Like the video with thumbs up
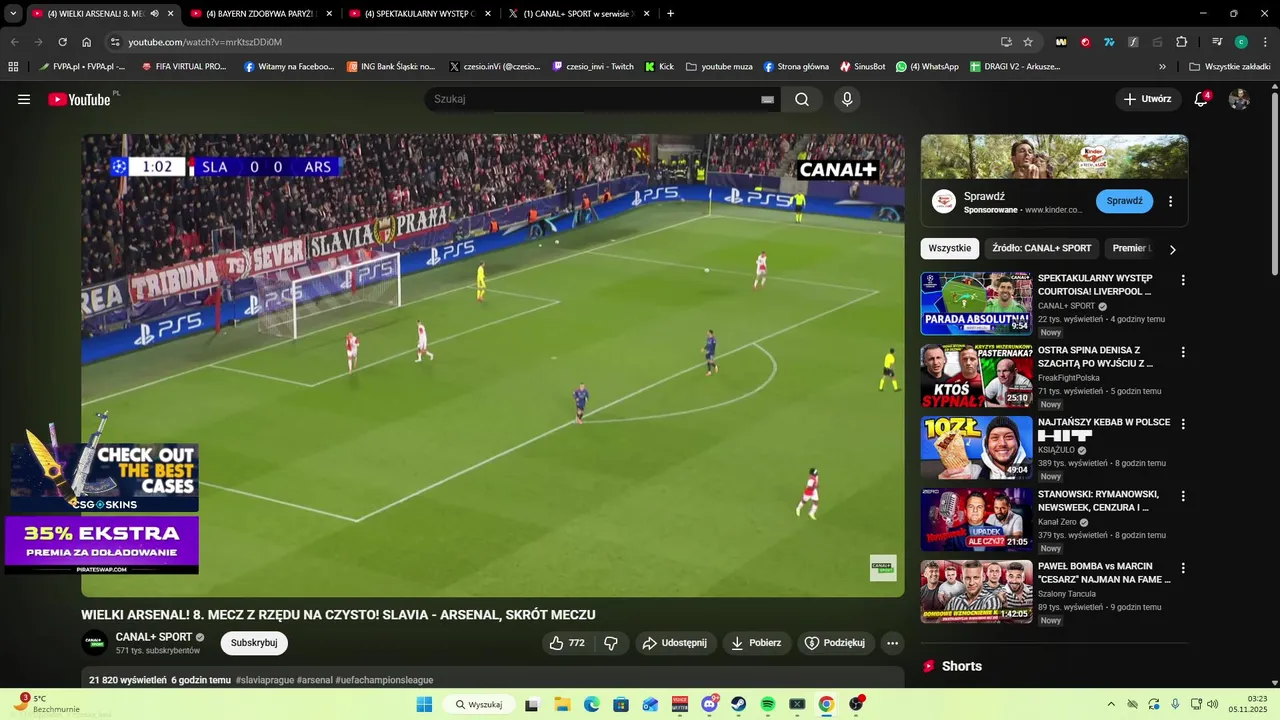This screenshot has height=720, width=1280. pyautogui.click(x=567, y=643)
